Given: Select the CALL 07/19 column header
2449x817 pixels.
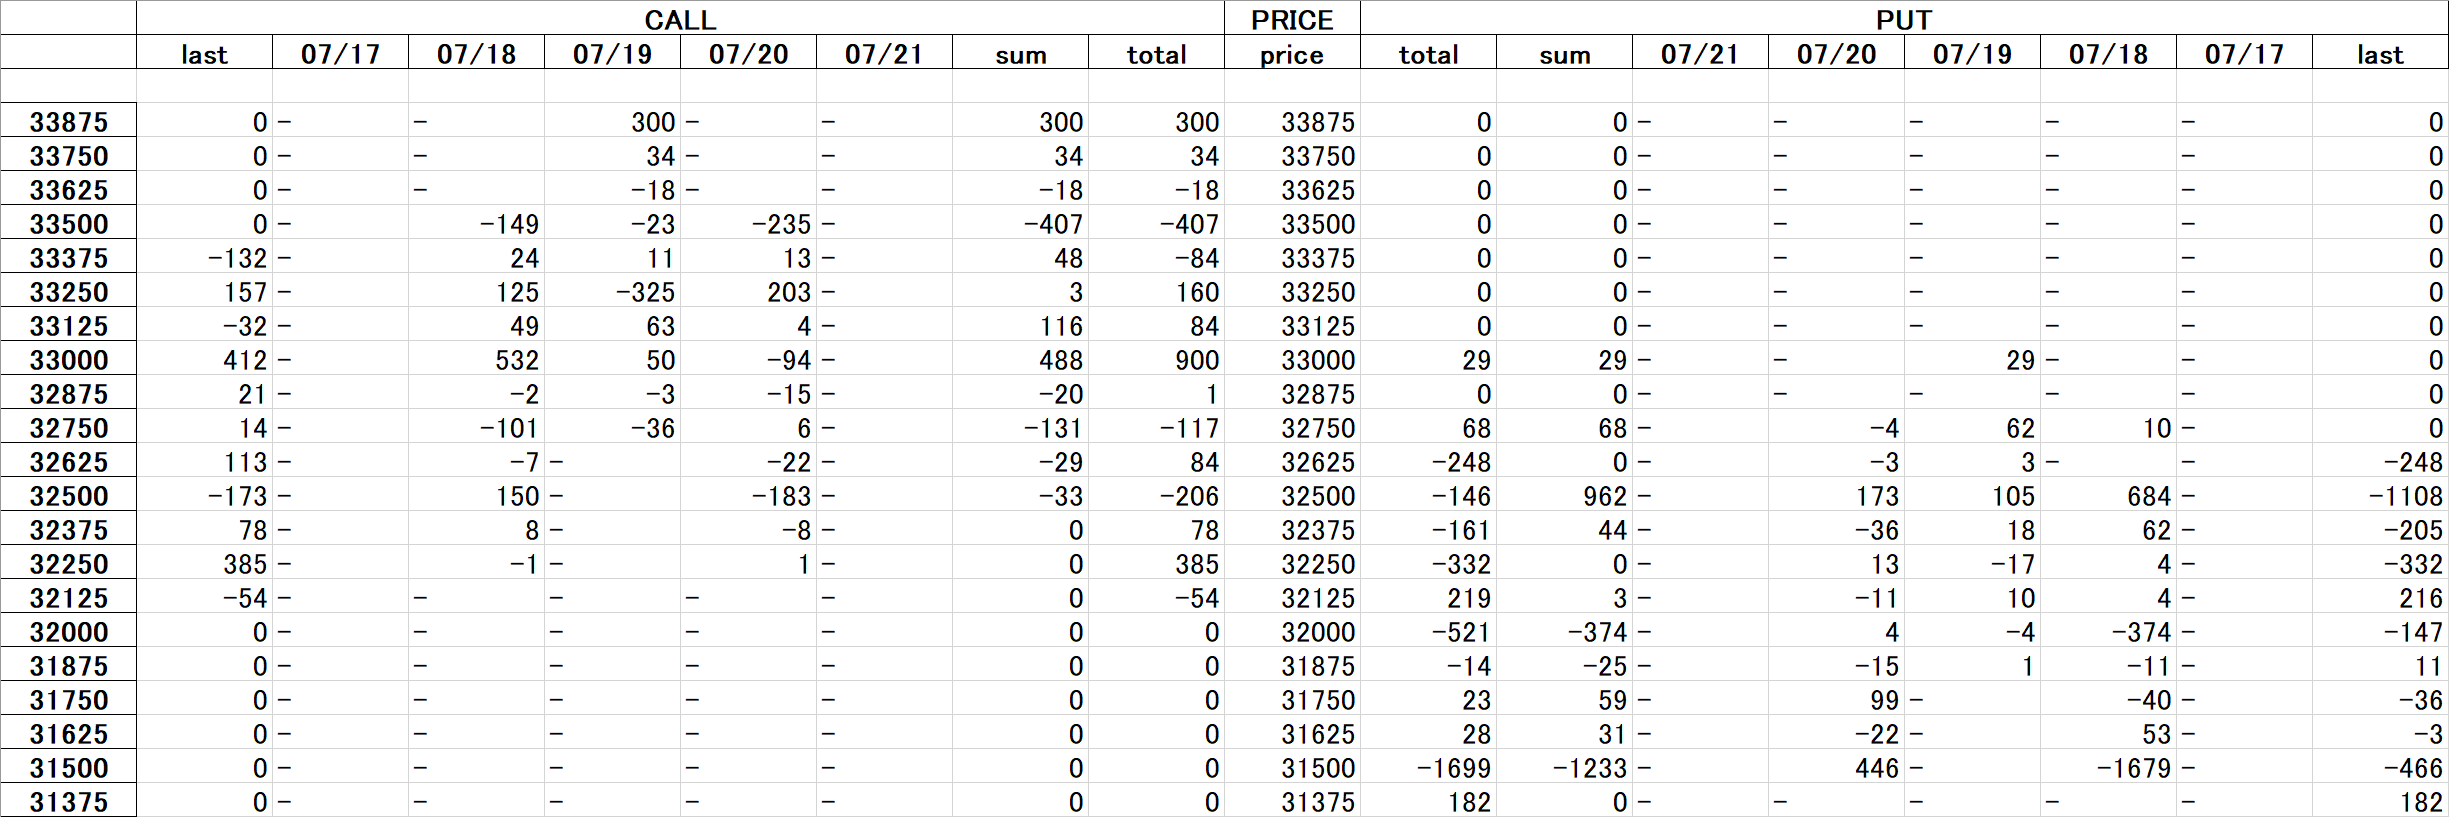Looking at the screenshot, I should tap(612, 53).
